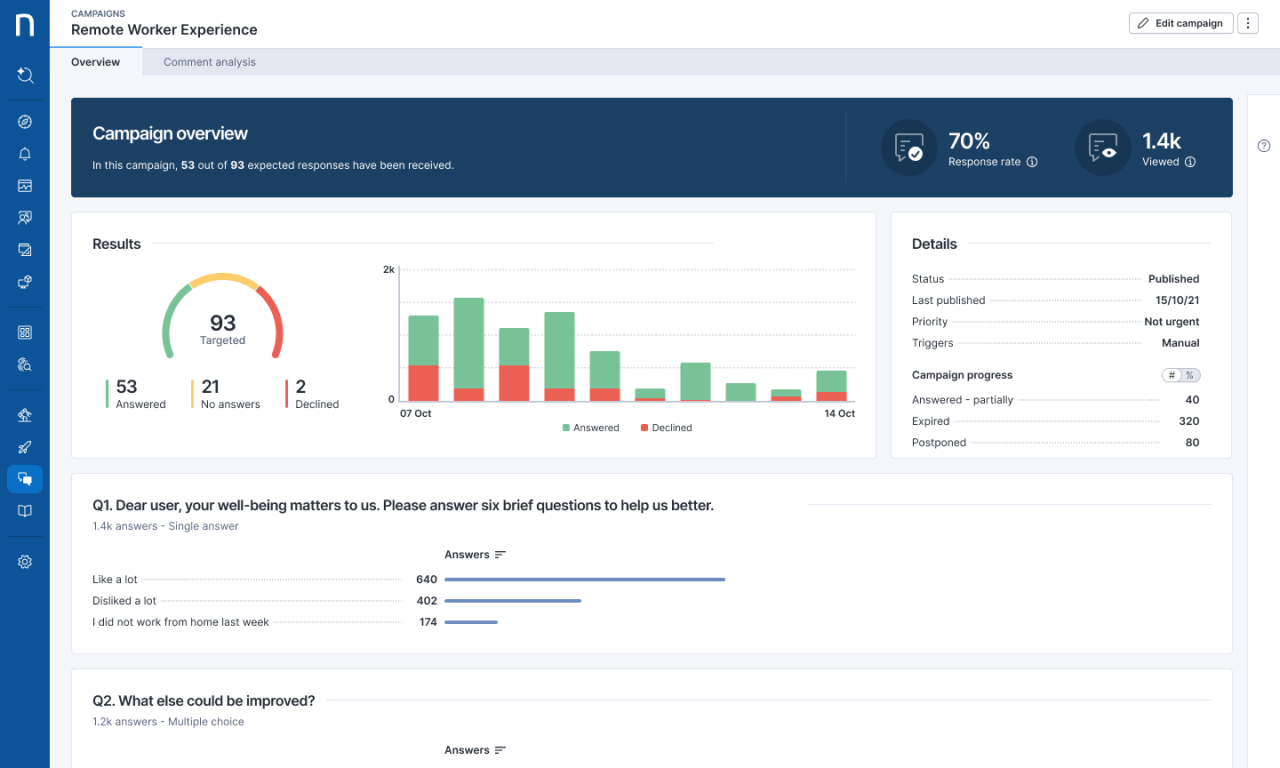Click the info icon beside Viewed
Image resolution: width=1280 pixels, height=768 pixels.
point(1190,162)
